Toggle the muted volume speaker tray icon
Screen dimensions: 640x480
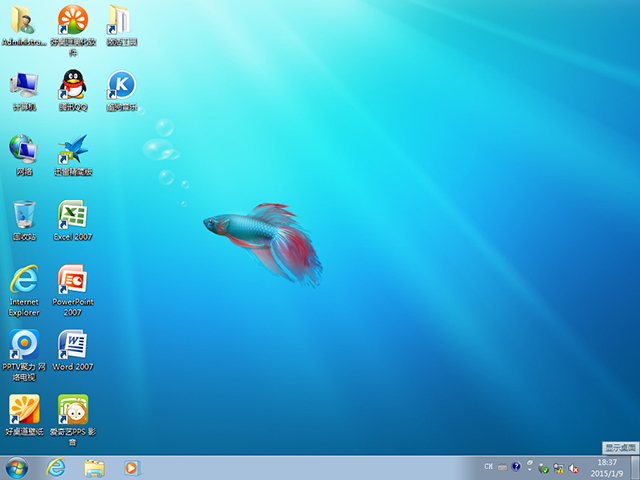[574, 468]
